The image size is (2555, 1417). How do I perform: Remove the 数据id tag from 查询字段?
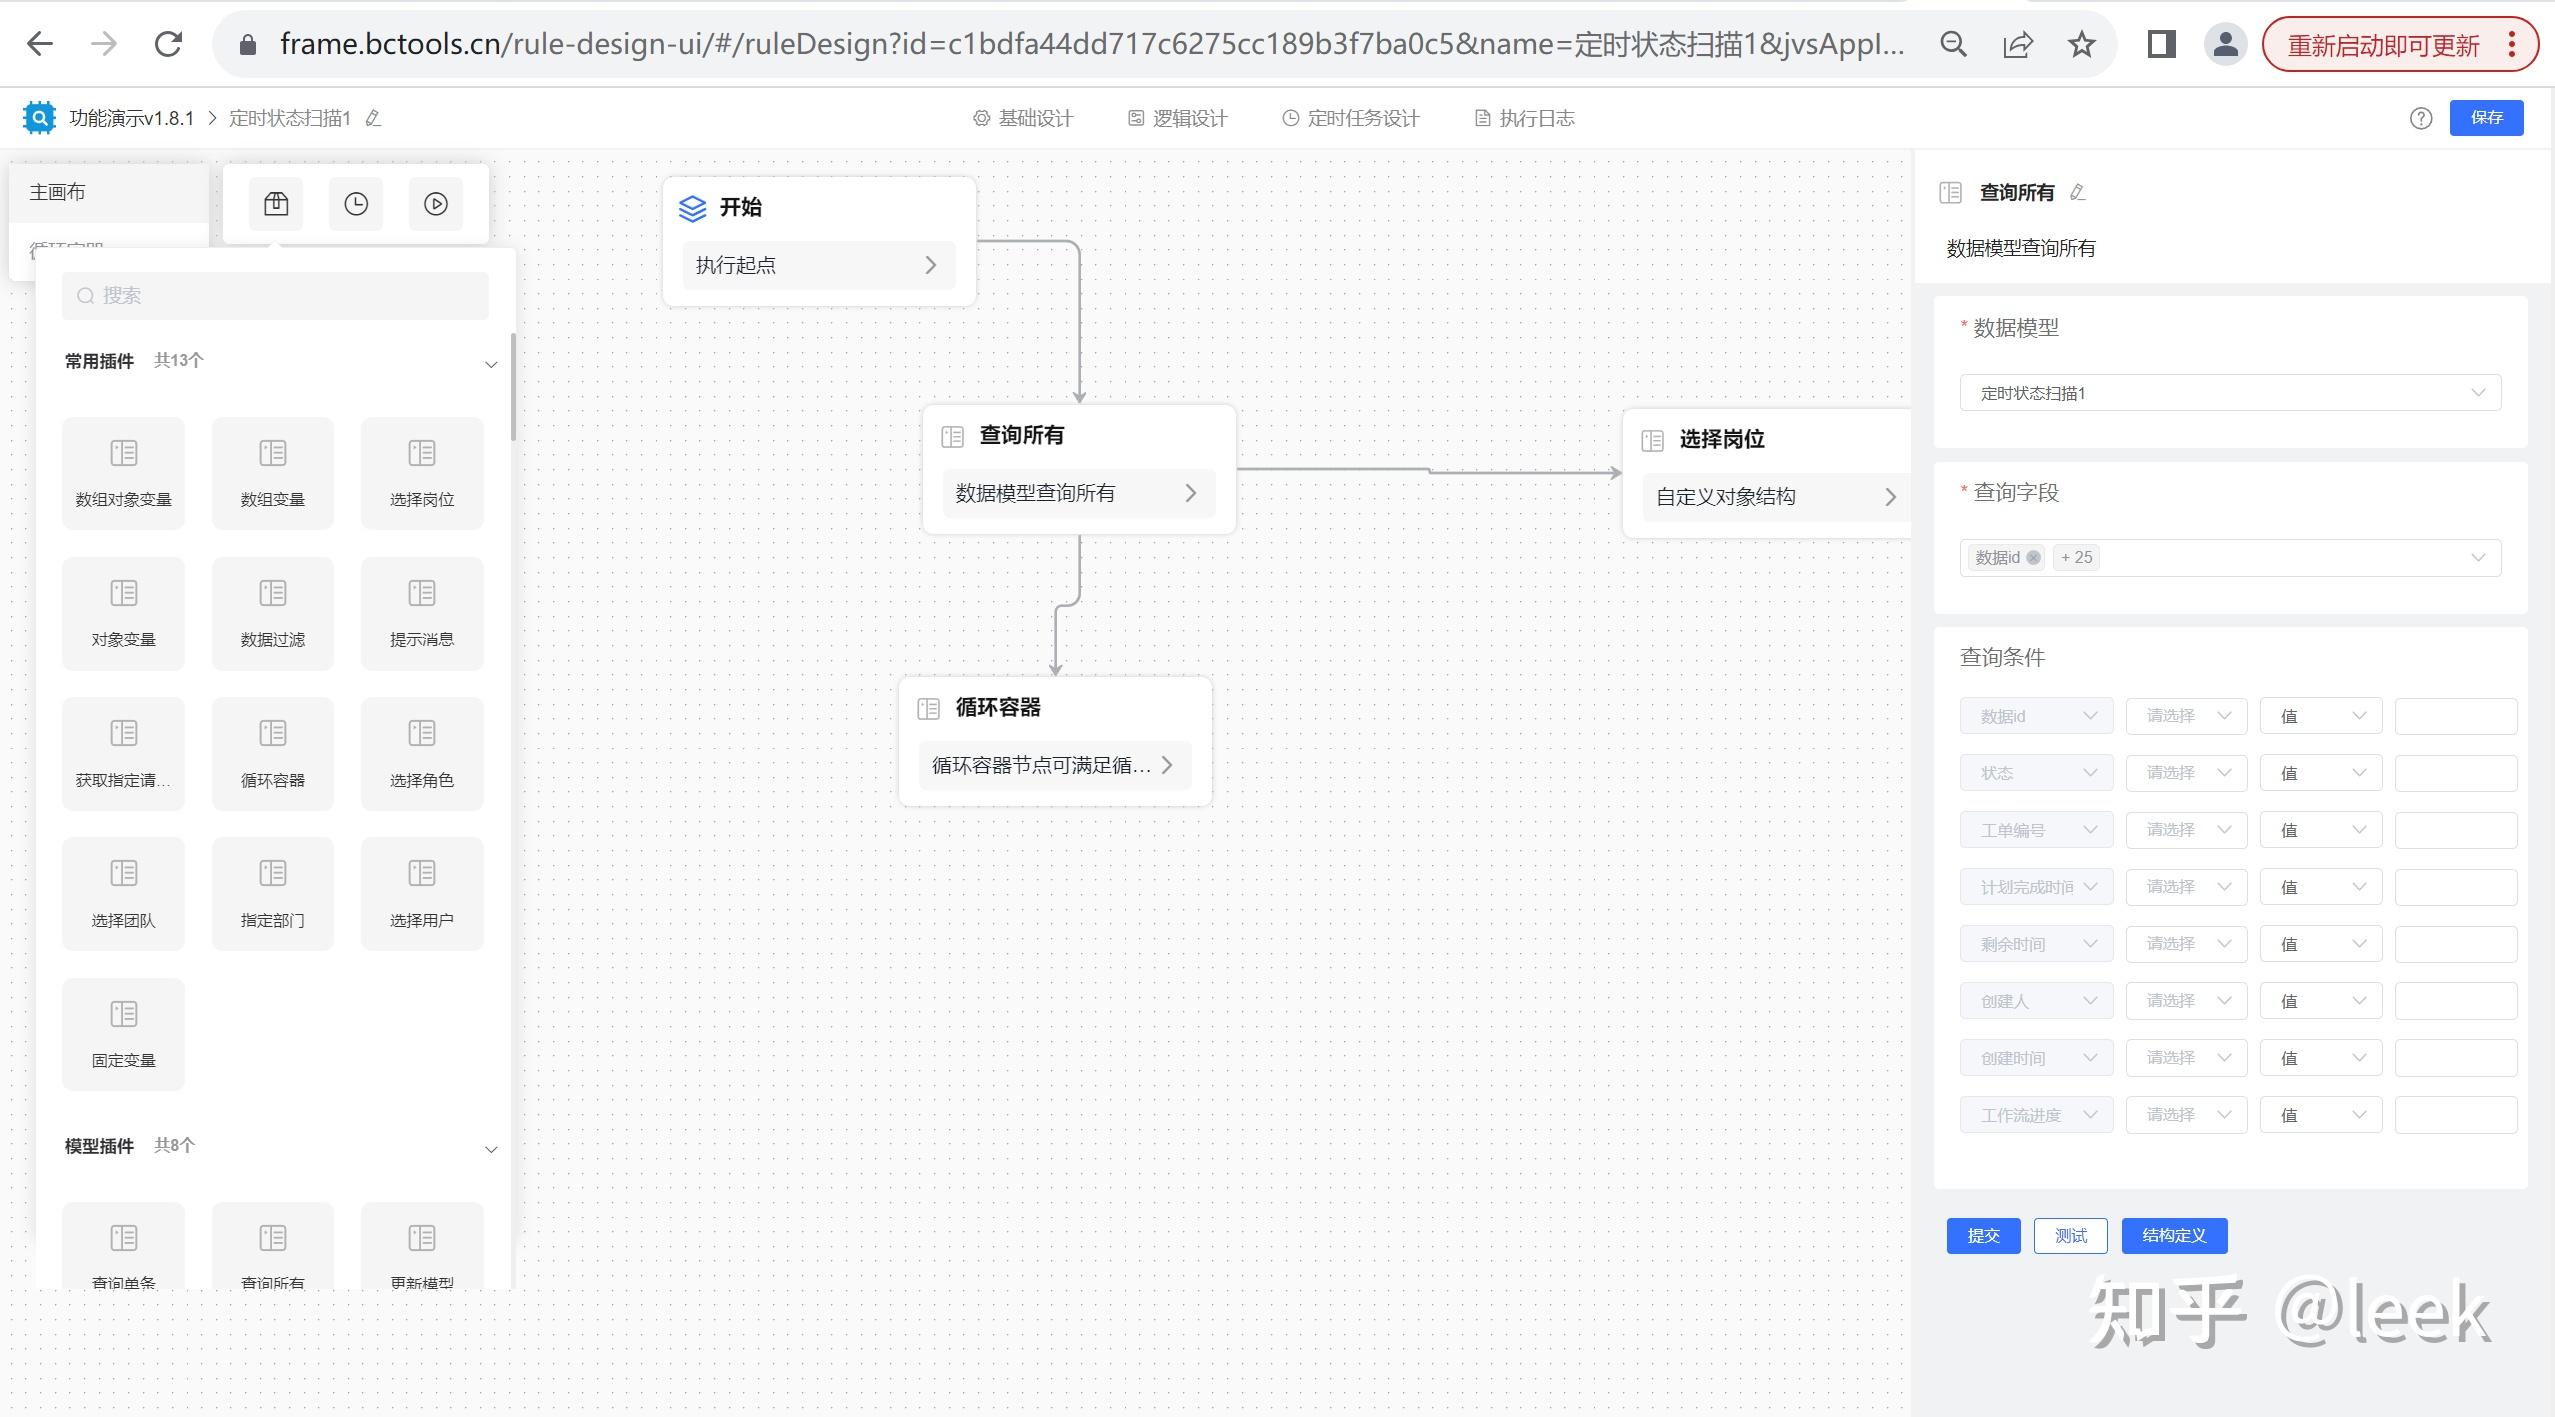point(2033,558)
